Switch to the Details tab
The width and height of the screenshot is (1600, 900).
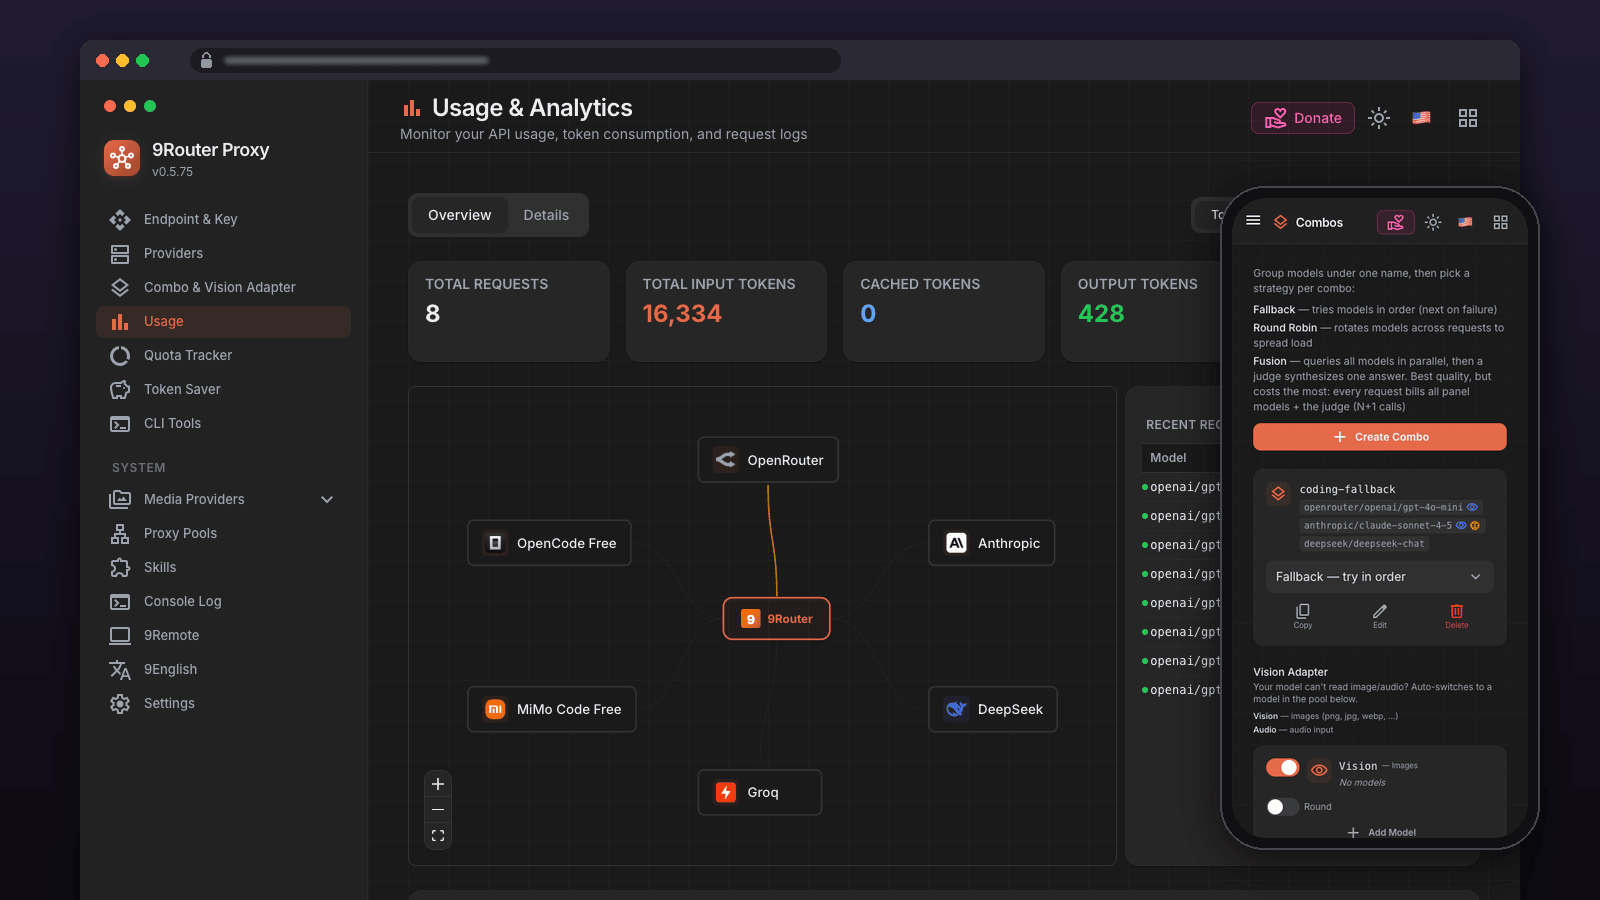(546, 215)
